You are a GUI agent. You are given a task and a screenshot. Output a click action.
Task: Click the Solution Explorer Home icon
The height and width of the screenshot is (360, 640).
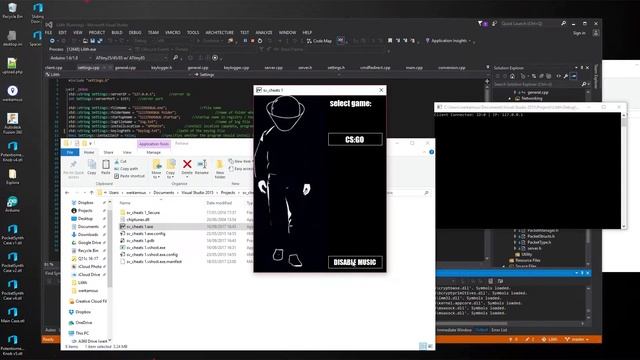click(512, 76)
